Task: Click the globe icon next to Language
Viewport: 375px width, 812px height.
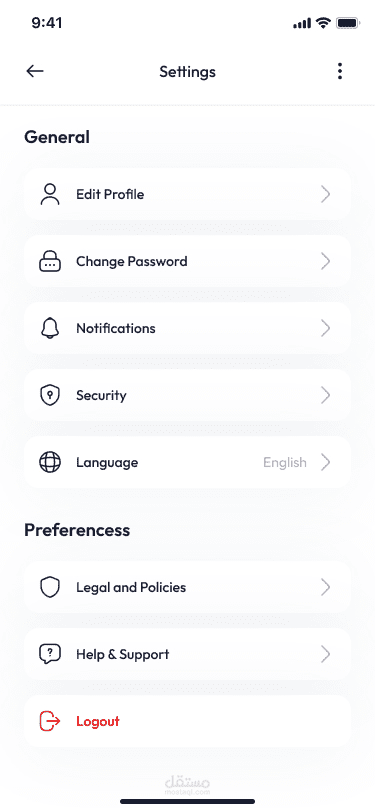Action: coord(50,462)
